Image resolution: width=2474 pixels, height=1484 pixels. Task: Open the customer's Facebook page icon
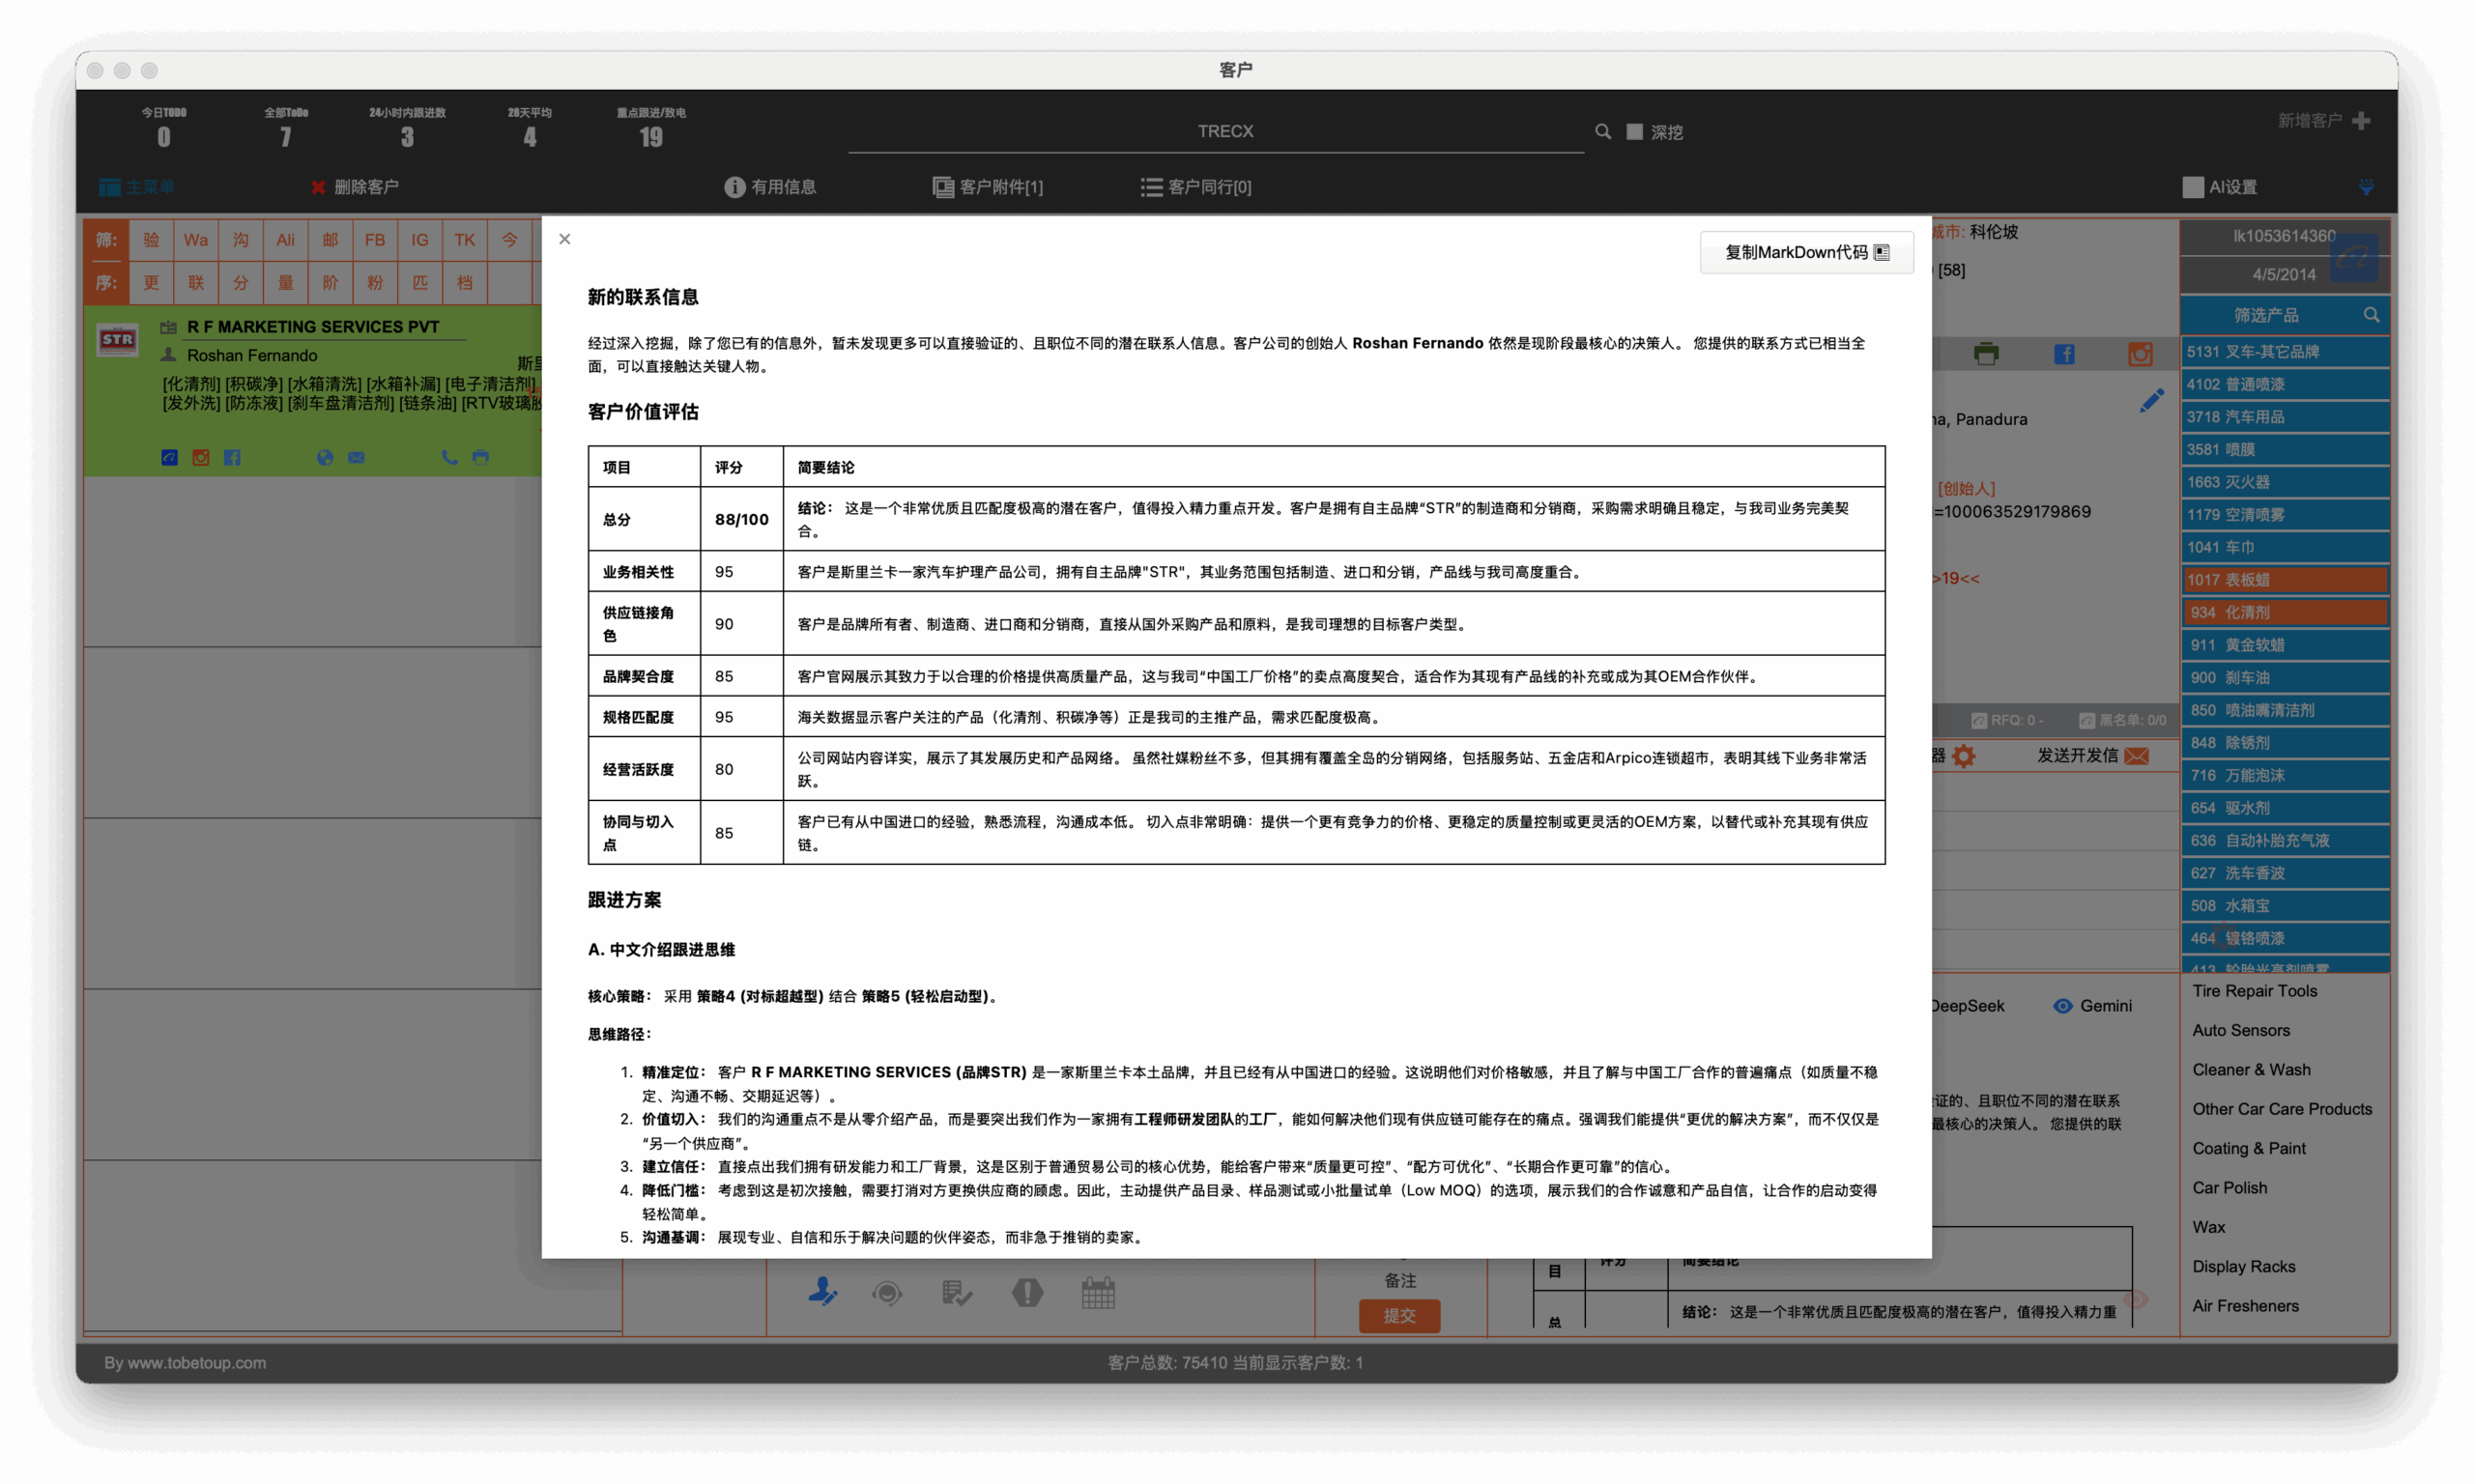pos(2064,354)
